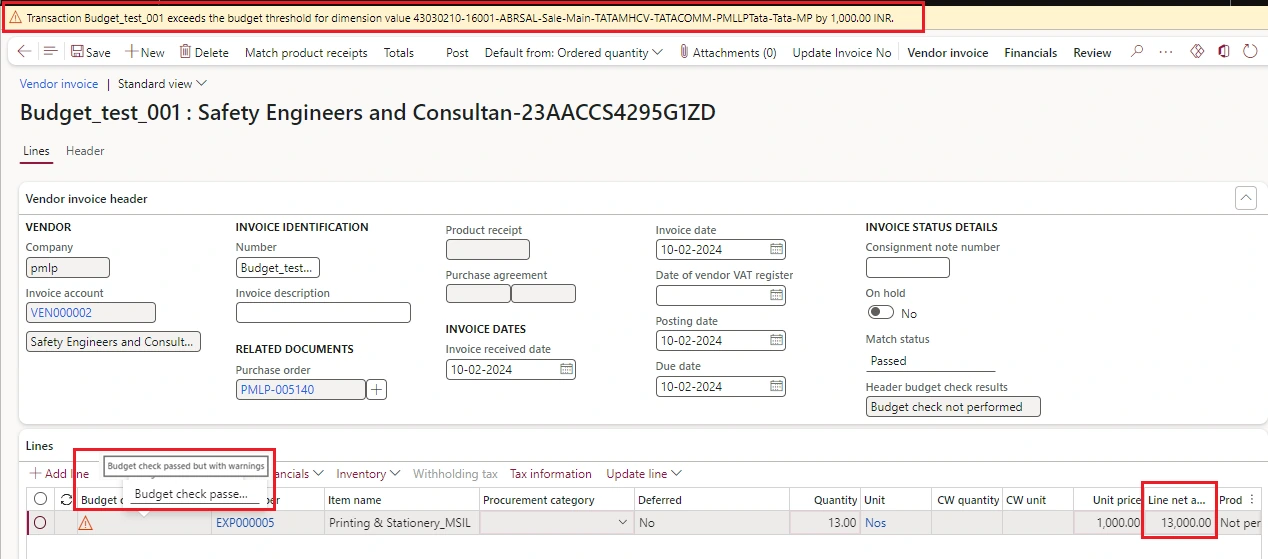Add line to the invoice

[x=60, y=474]
